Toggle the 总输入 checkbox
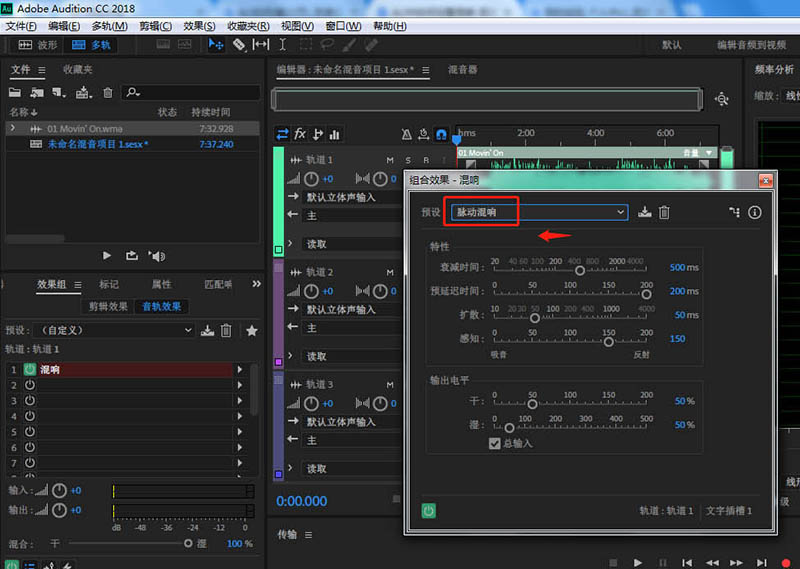The width and height of the screenshot is (800, 569). coord(494,443)
